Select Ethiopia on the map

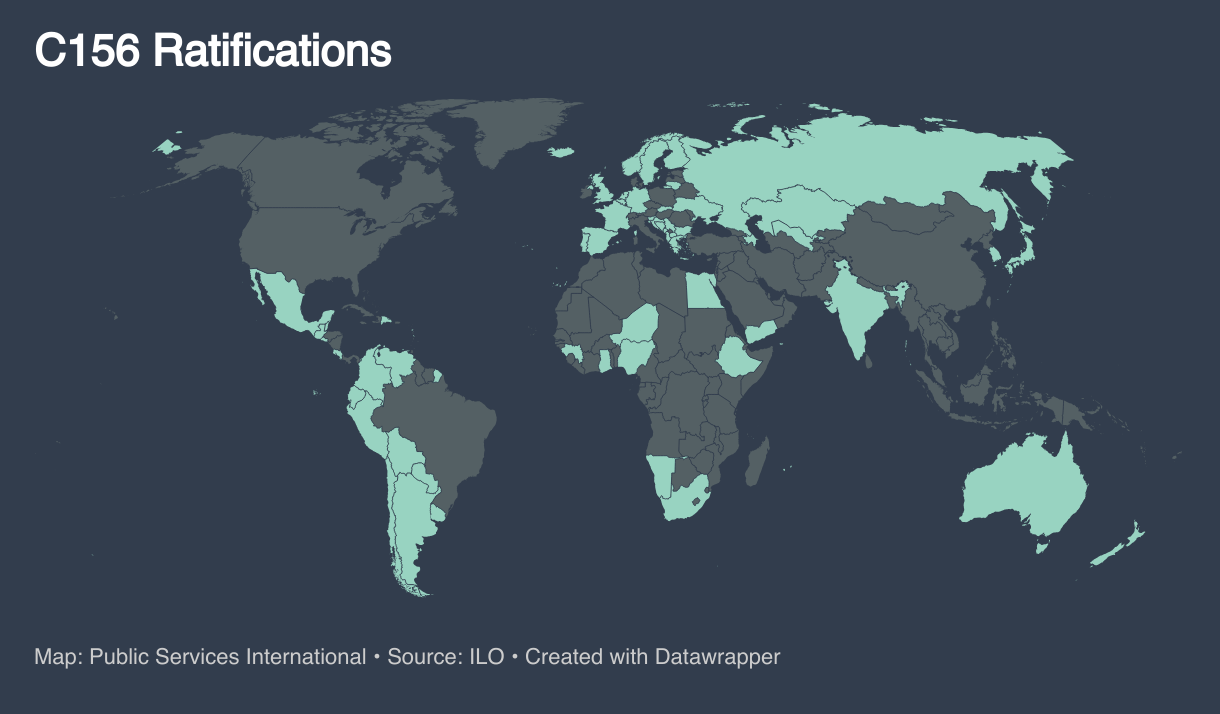(744, 357)
